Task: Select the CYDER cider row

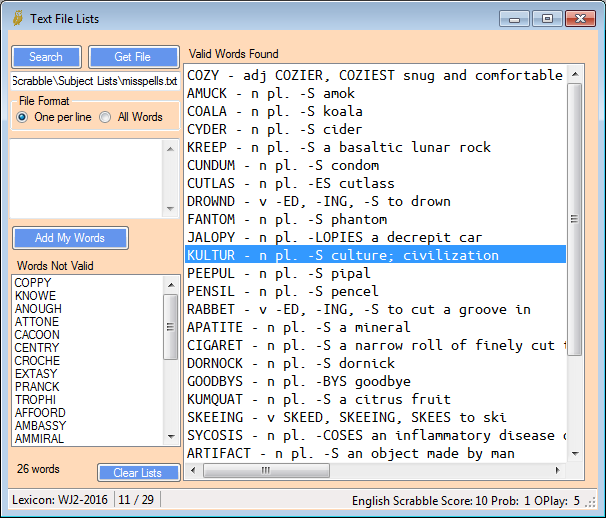Action: (376, 129)
